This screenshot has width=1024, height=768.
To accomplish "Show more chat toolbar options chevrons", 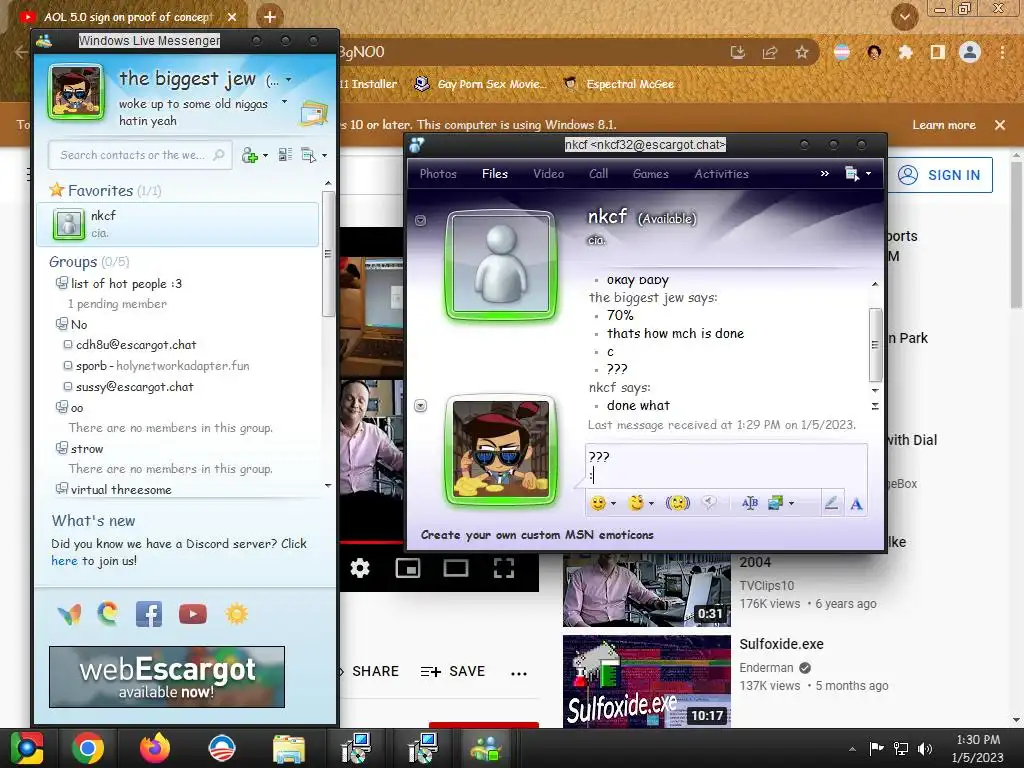I will (x=825, y=173).
